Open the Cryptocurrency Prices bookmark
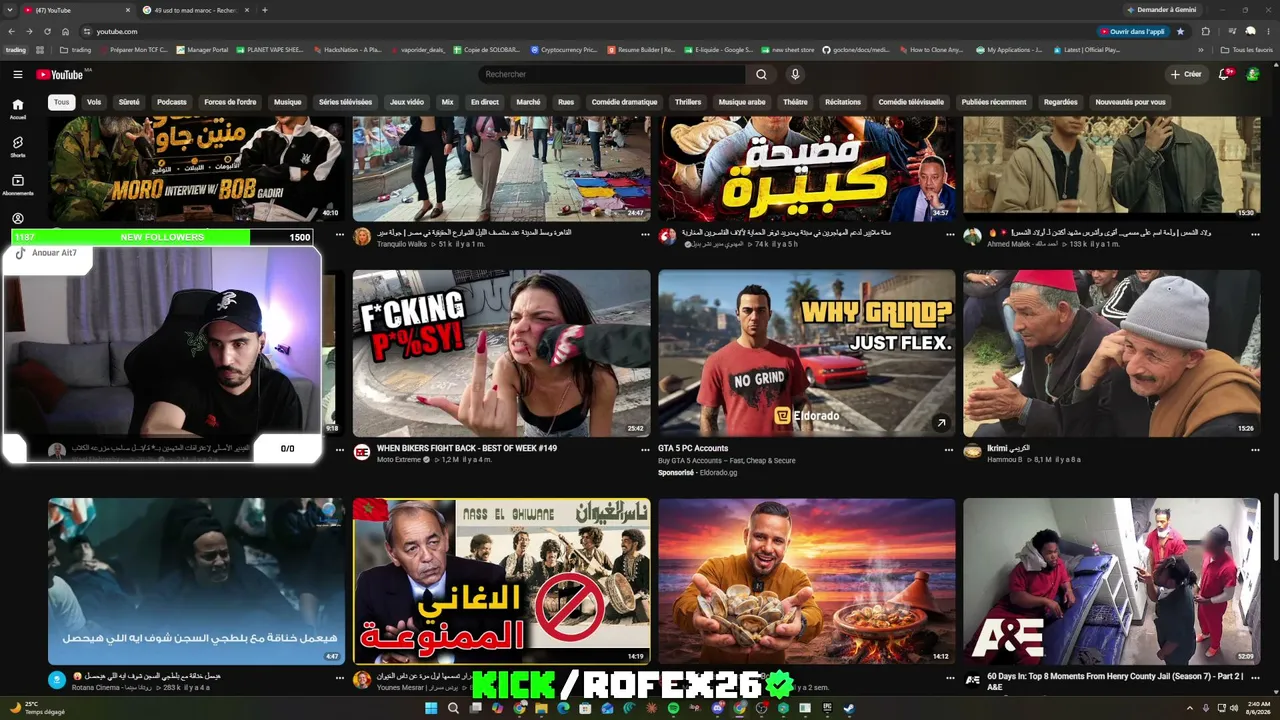Viewport: 1280px width, 720px height. pyautogui.click(x=564, y=49)
